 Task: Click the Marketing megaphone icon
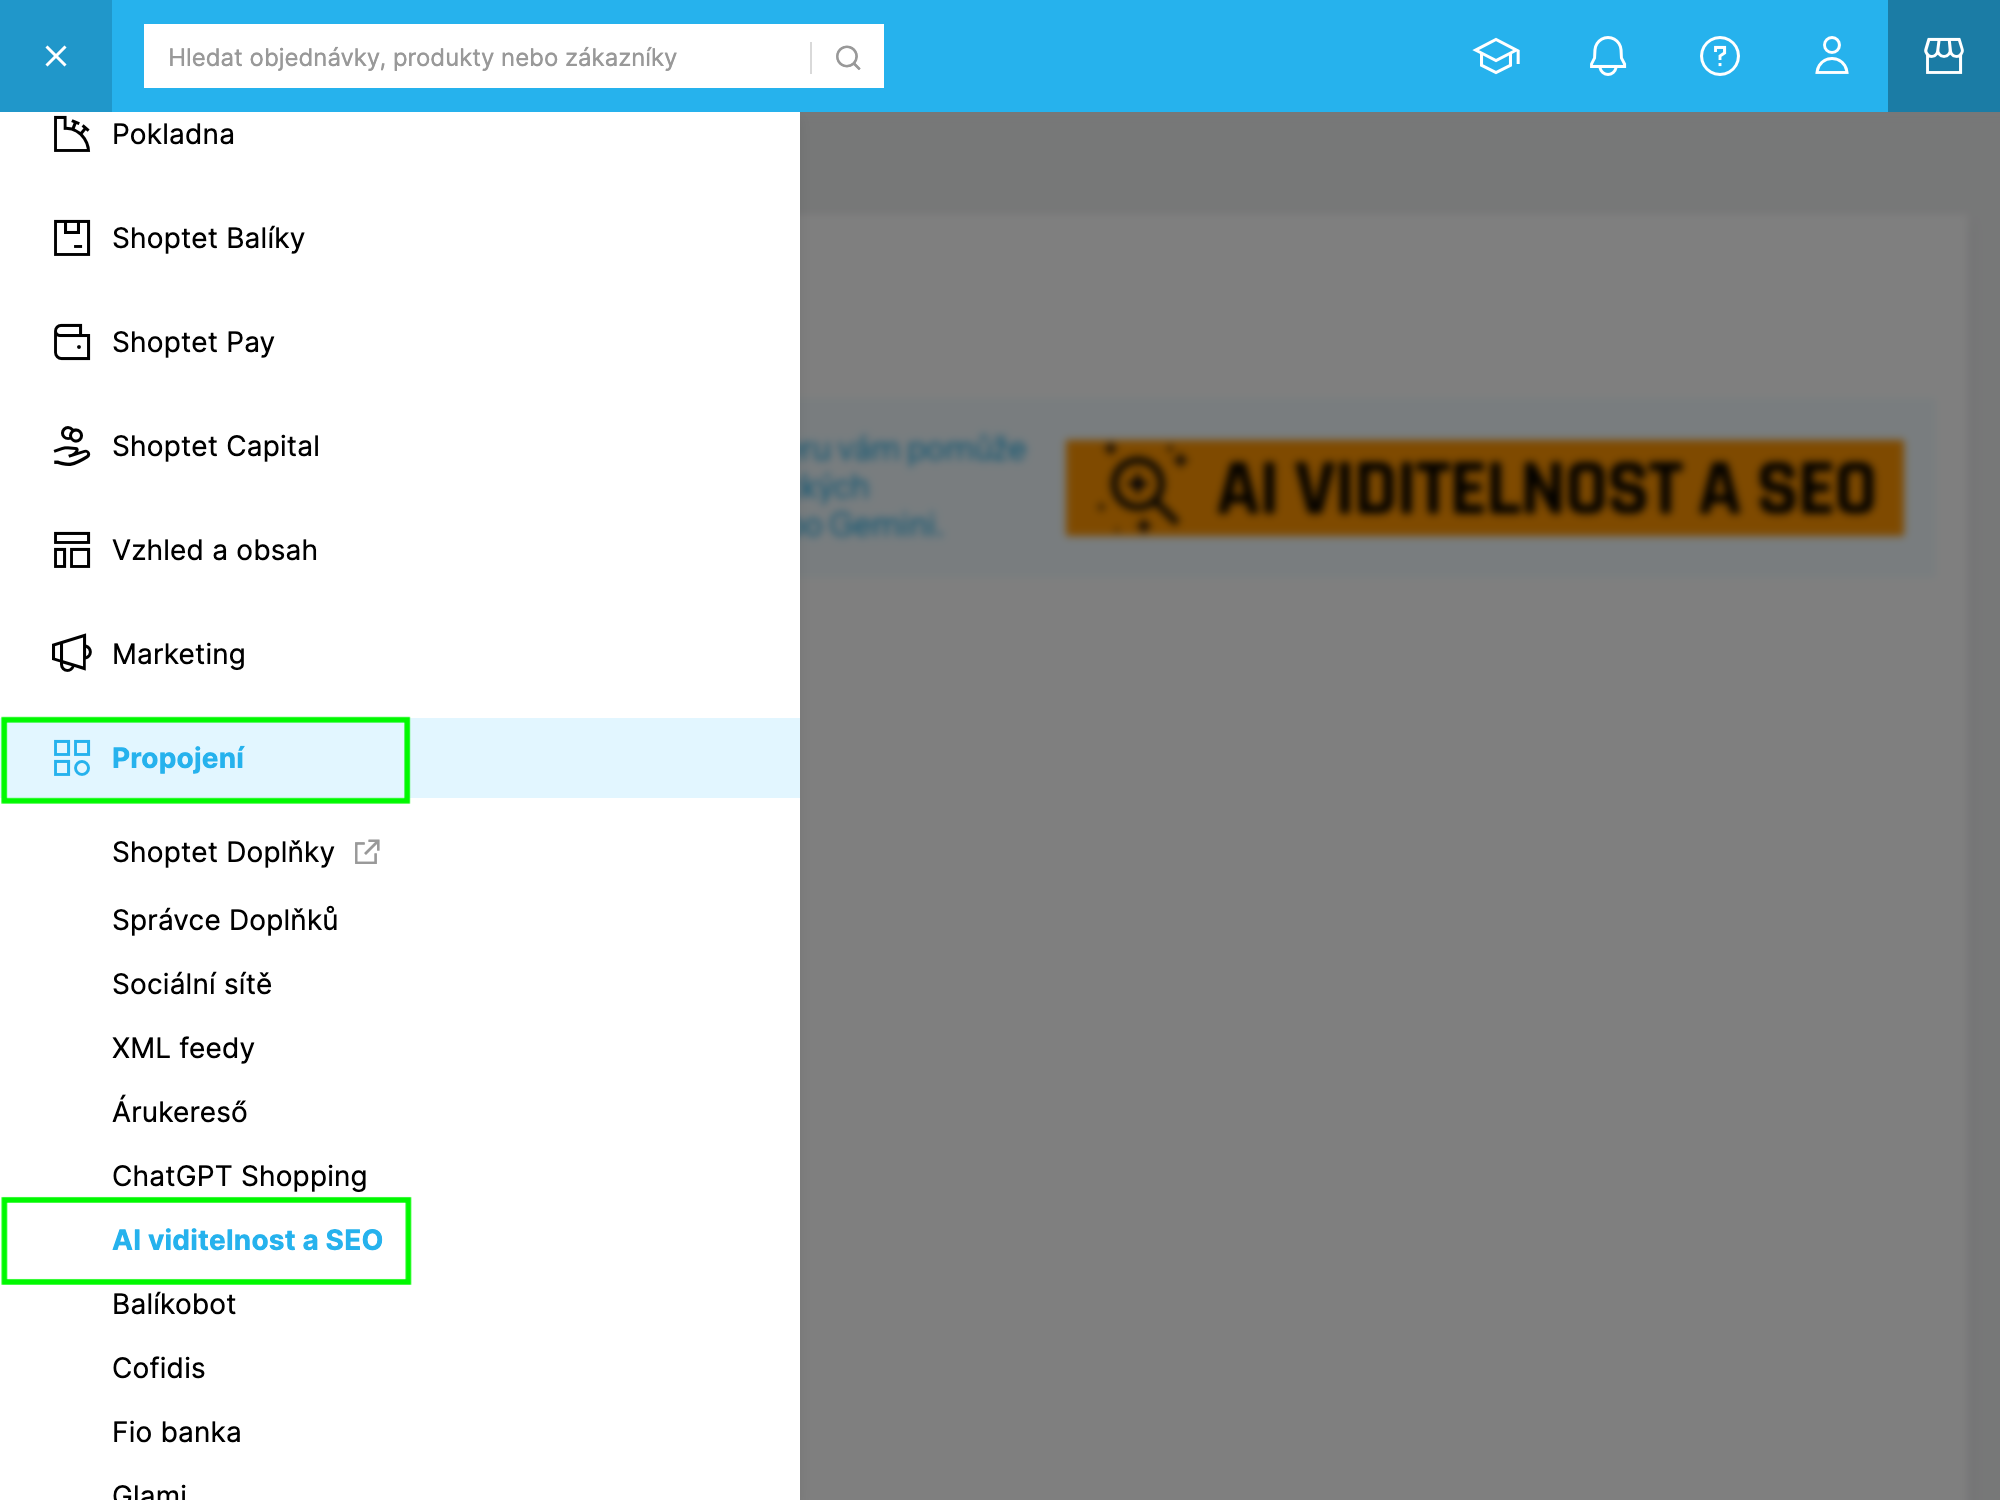[x=72, y=654]
